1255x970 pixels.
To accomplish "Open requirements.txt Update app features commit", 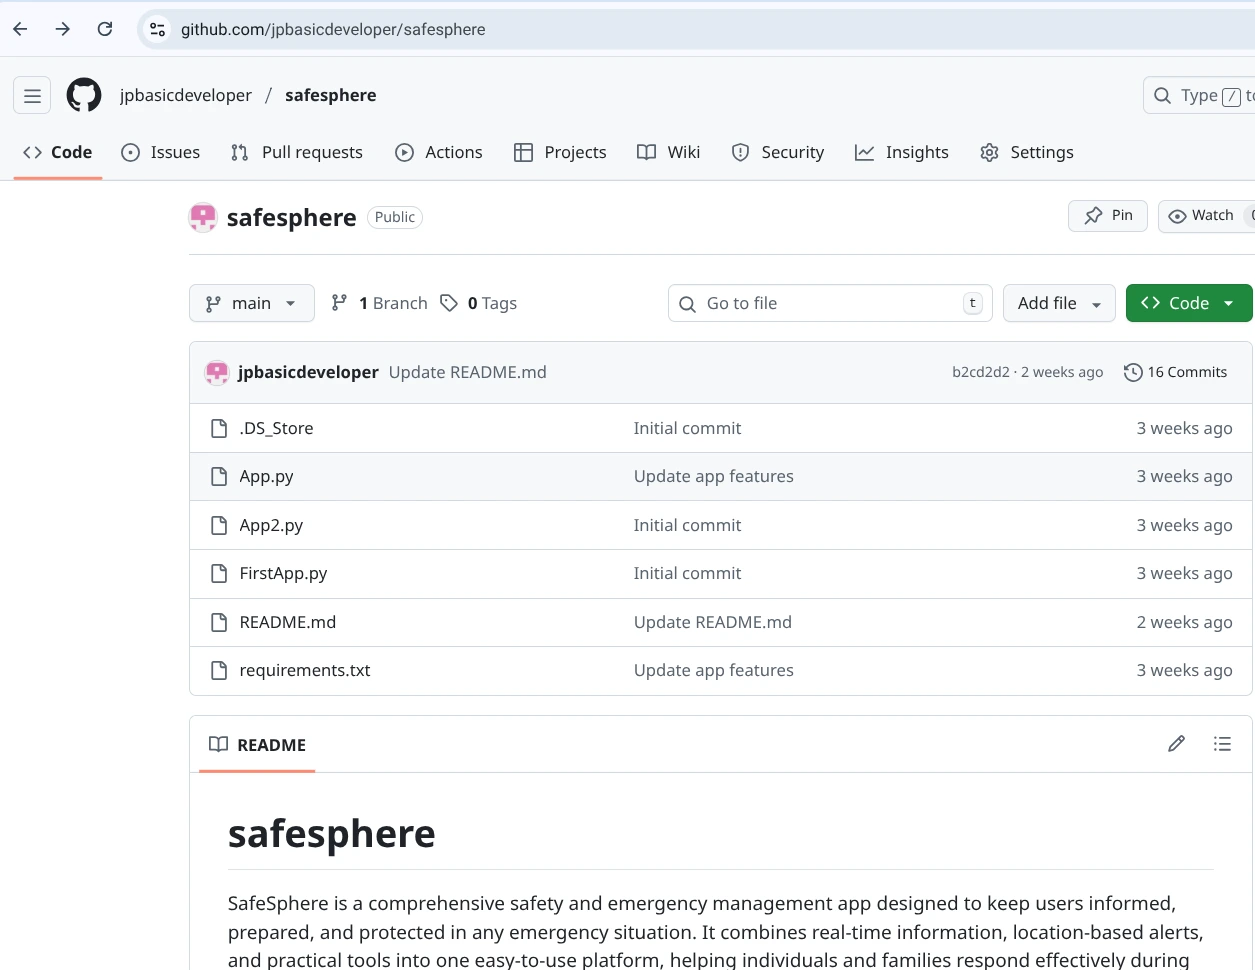I will [714, 670].
